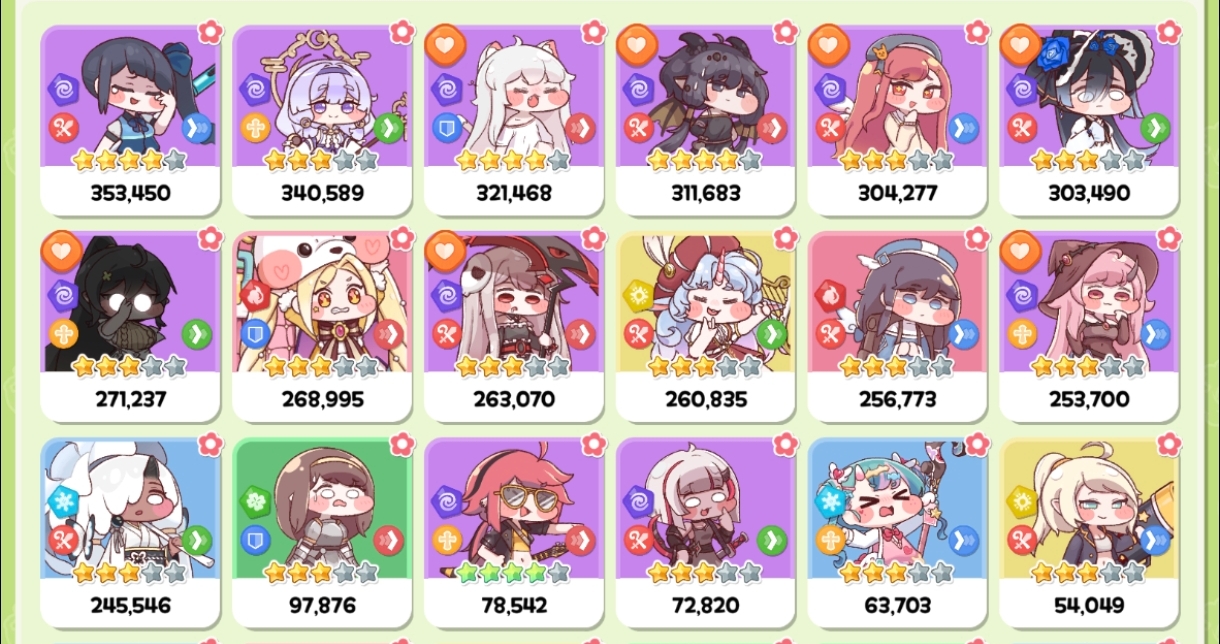Click the pink flower badge on the 353,450 card
The image size is (1220, 644).
pos(210,31)
